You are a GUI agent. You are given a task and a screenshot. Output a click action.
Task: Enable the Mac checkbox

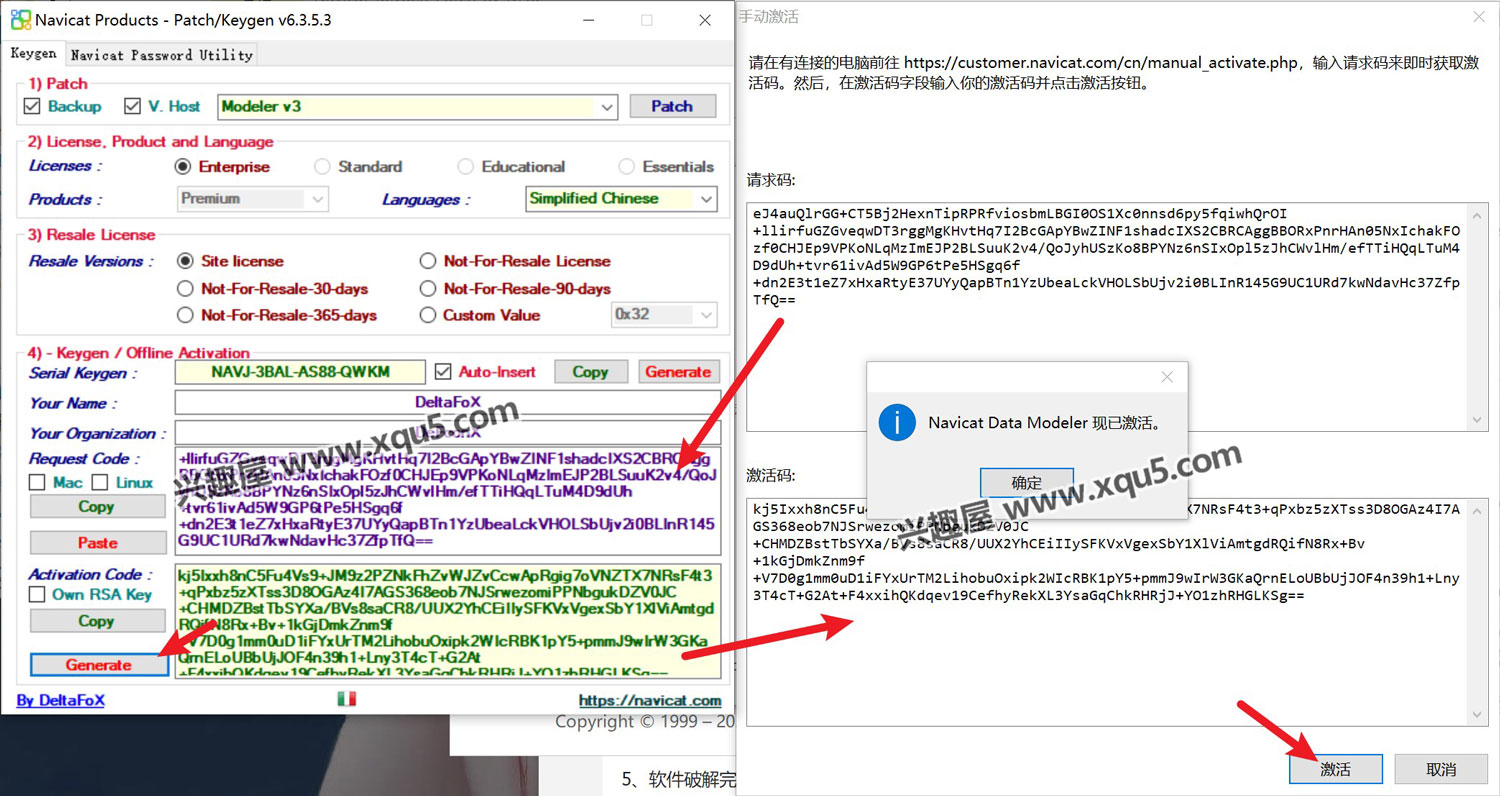[x=37, y=482]
